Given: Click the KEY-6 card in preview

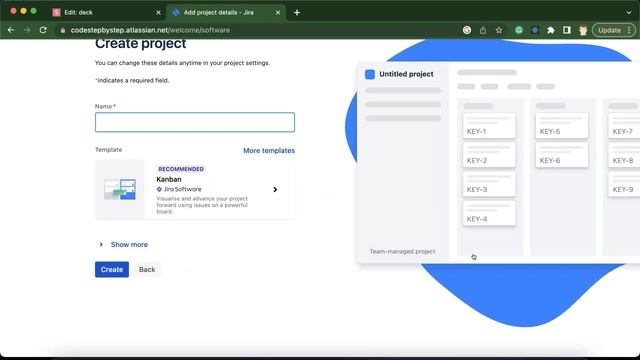Looking at the screenshot, I should click(x=562, y=155).
